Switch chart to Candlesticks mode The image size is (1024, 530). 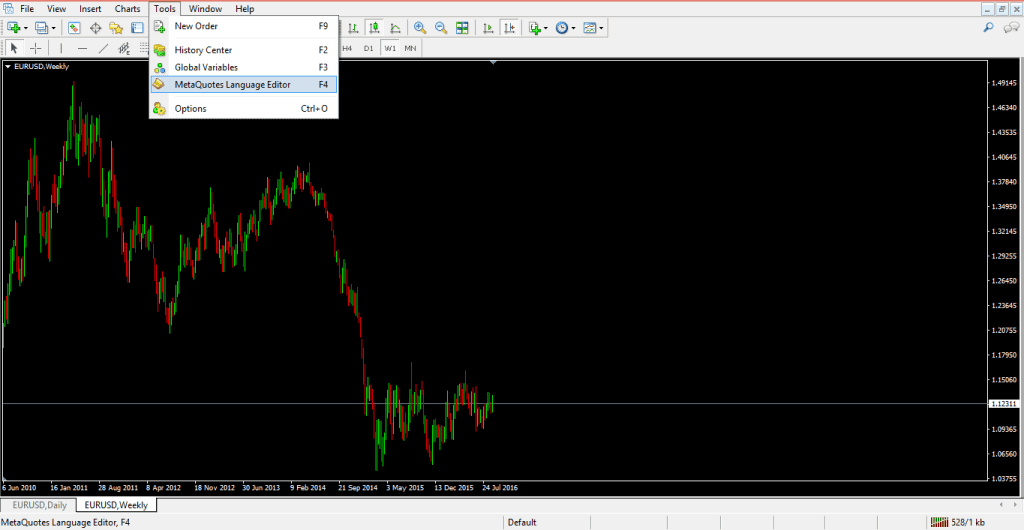point(374,27)
